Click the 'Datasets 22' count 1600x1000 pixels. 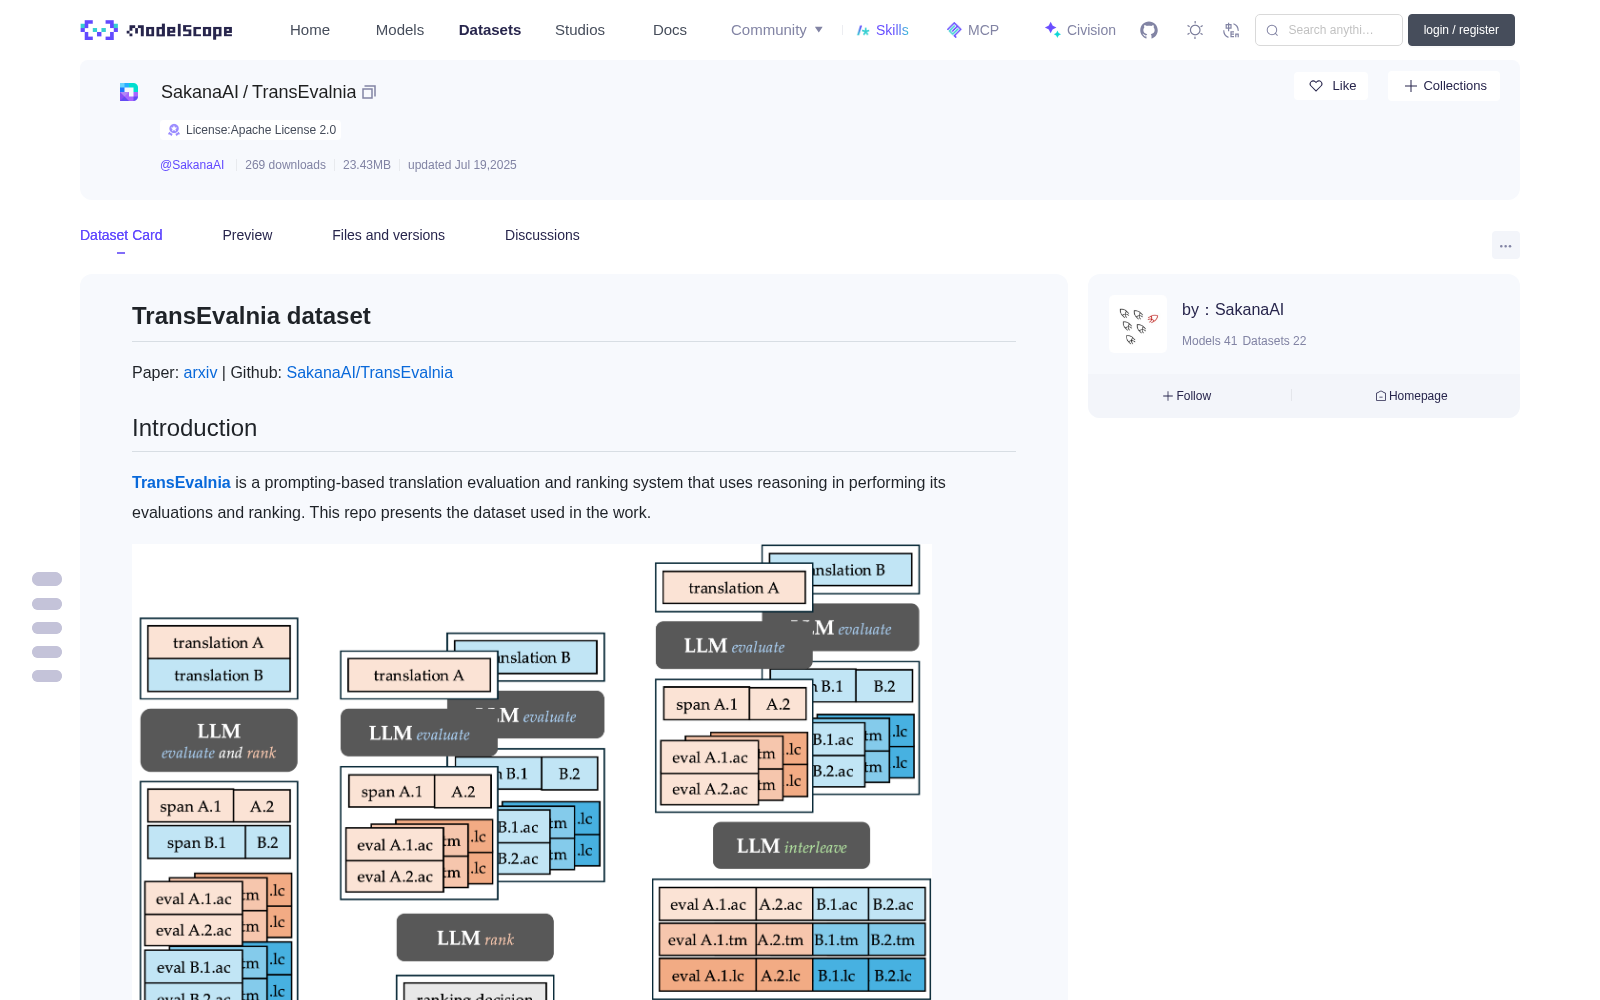[x=1274, y=341]
